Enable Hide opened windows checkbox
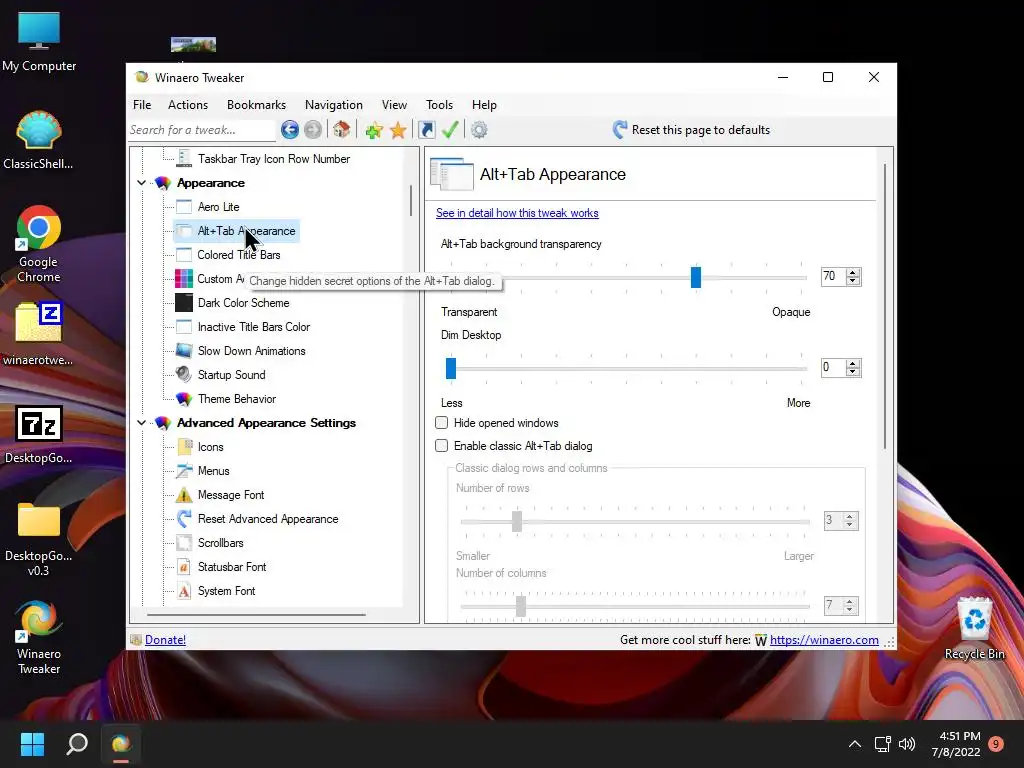This screenshot has width=1024, height=768. pos(441,423)
